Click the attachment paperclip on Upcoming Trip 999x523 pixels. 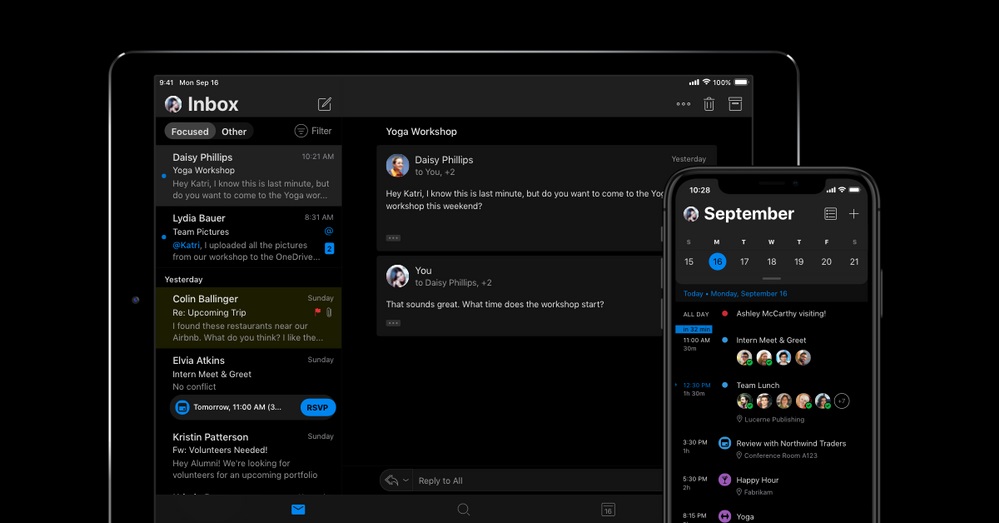tap(329, 312)
